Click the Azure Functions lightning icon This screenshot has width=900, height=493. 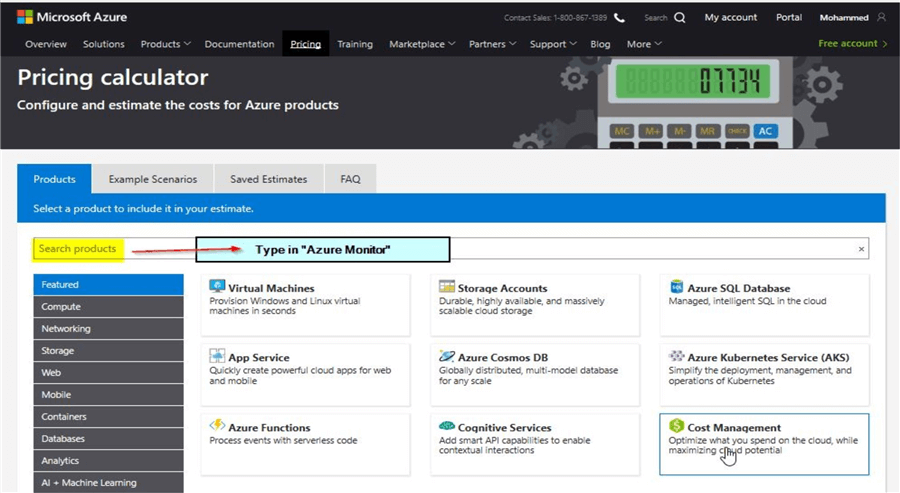(217, 425)
